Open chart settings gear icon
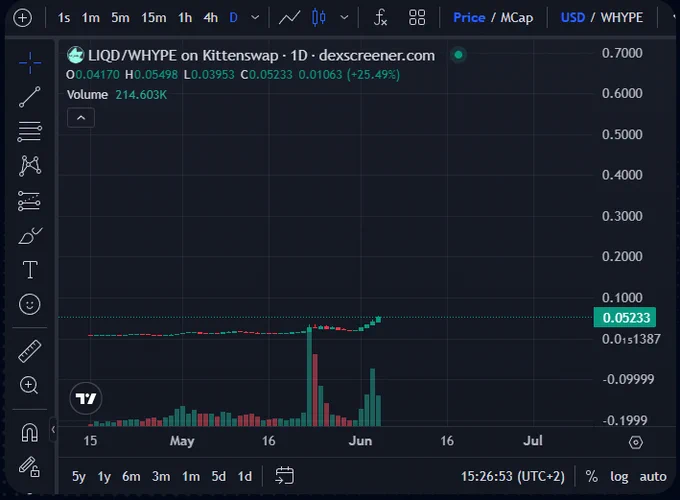 (636, 442)
